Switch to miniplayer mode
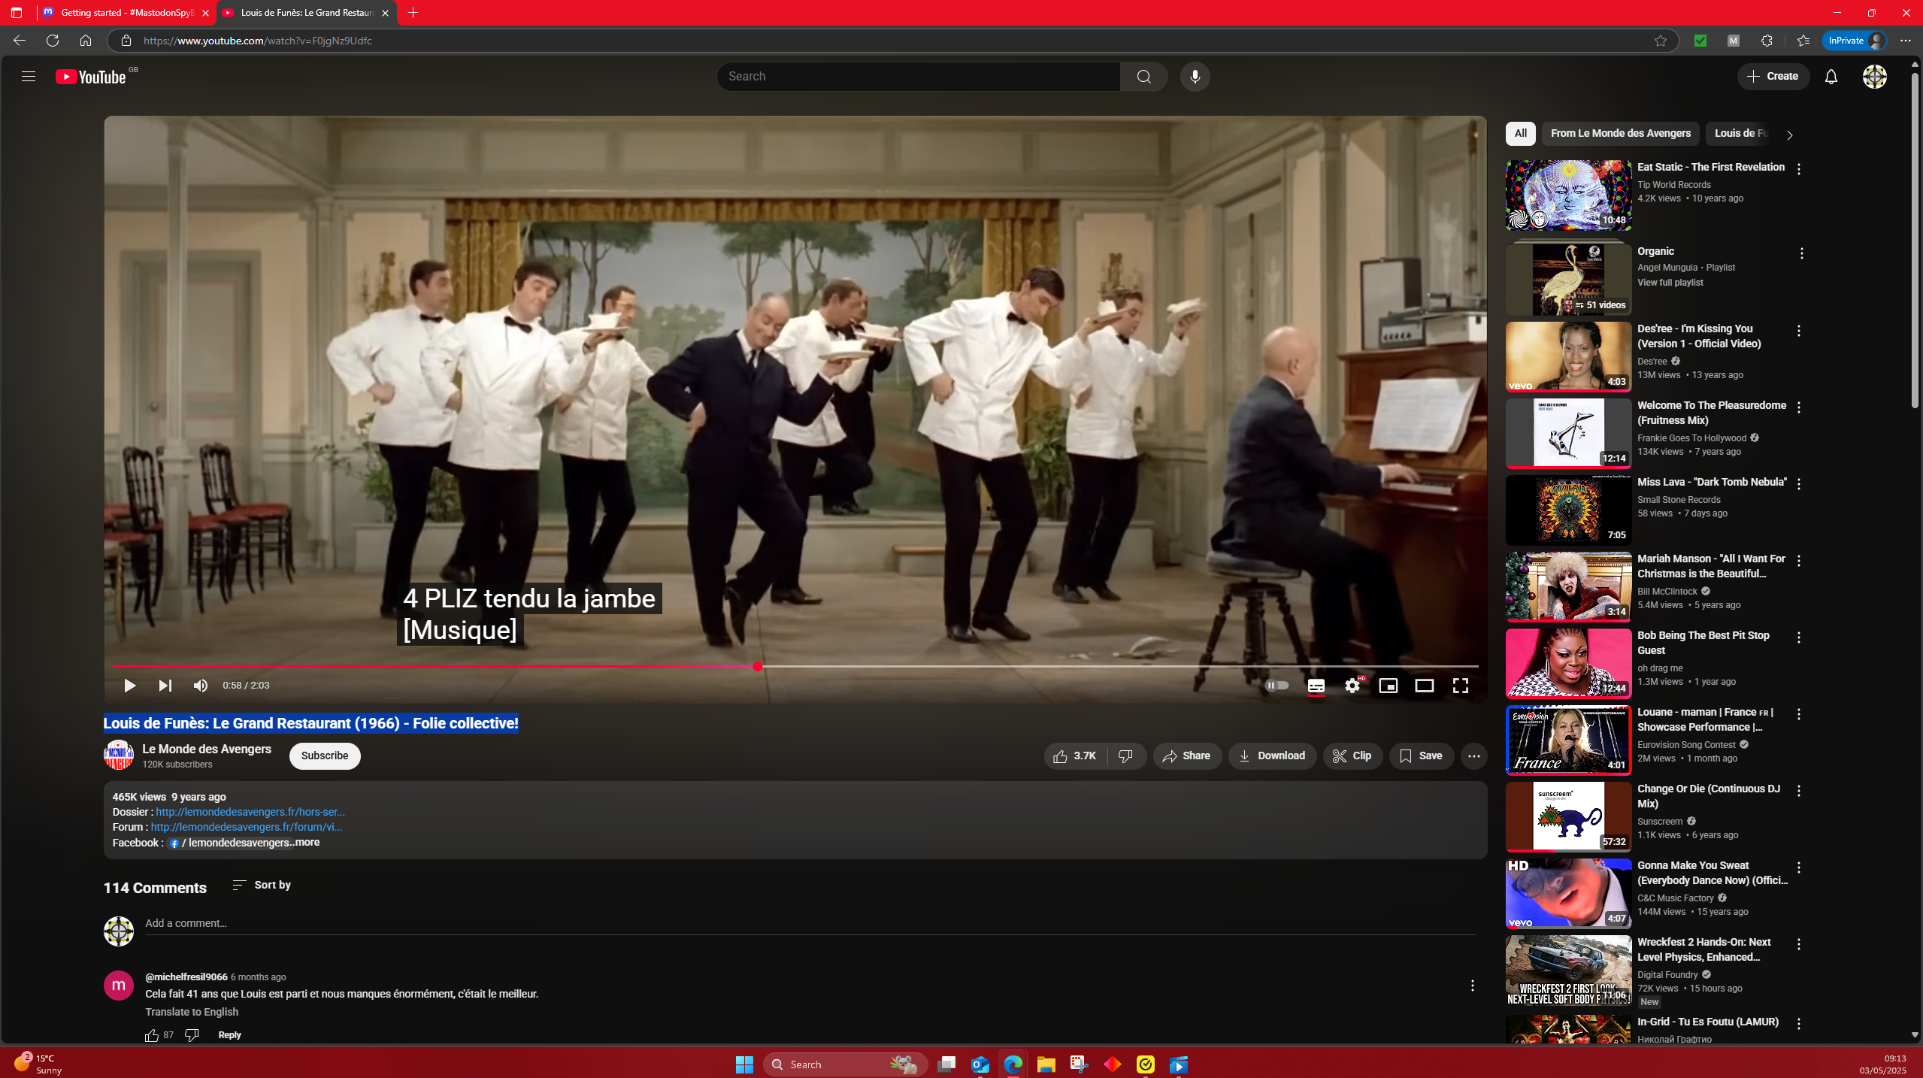This screenshot has width=1923, height=1078. [x=1388, y=686]
